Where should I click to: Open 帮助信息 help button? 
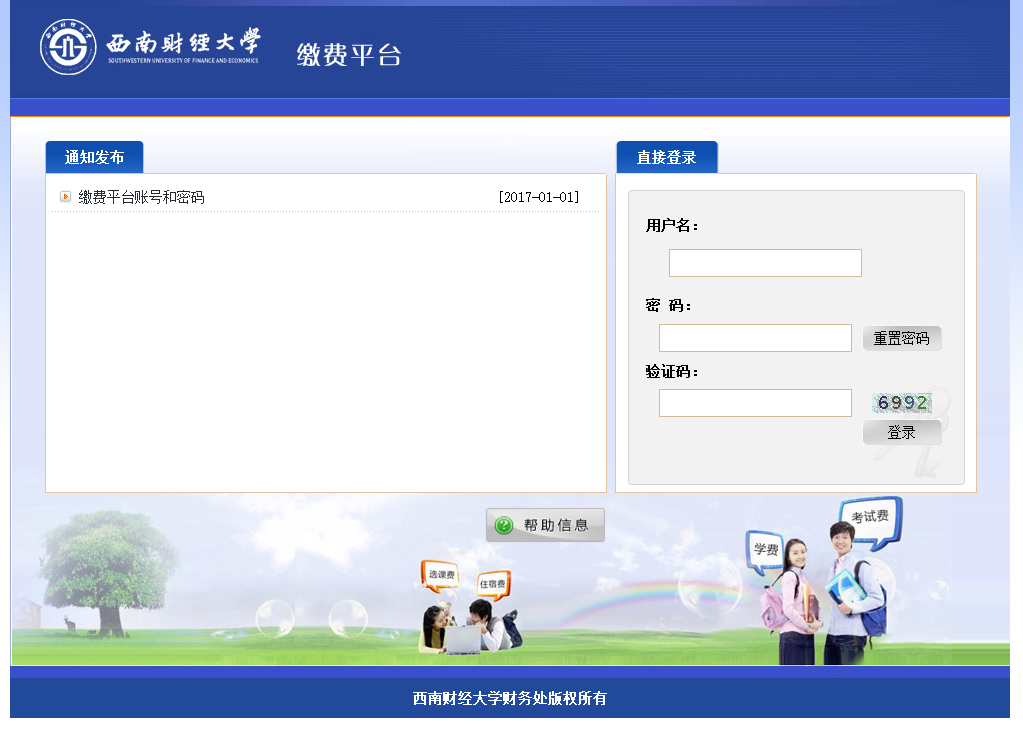click(x=545, y=525)
